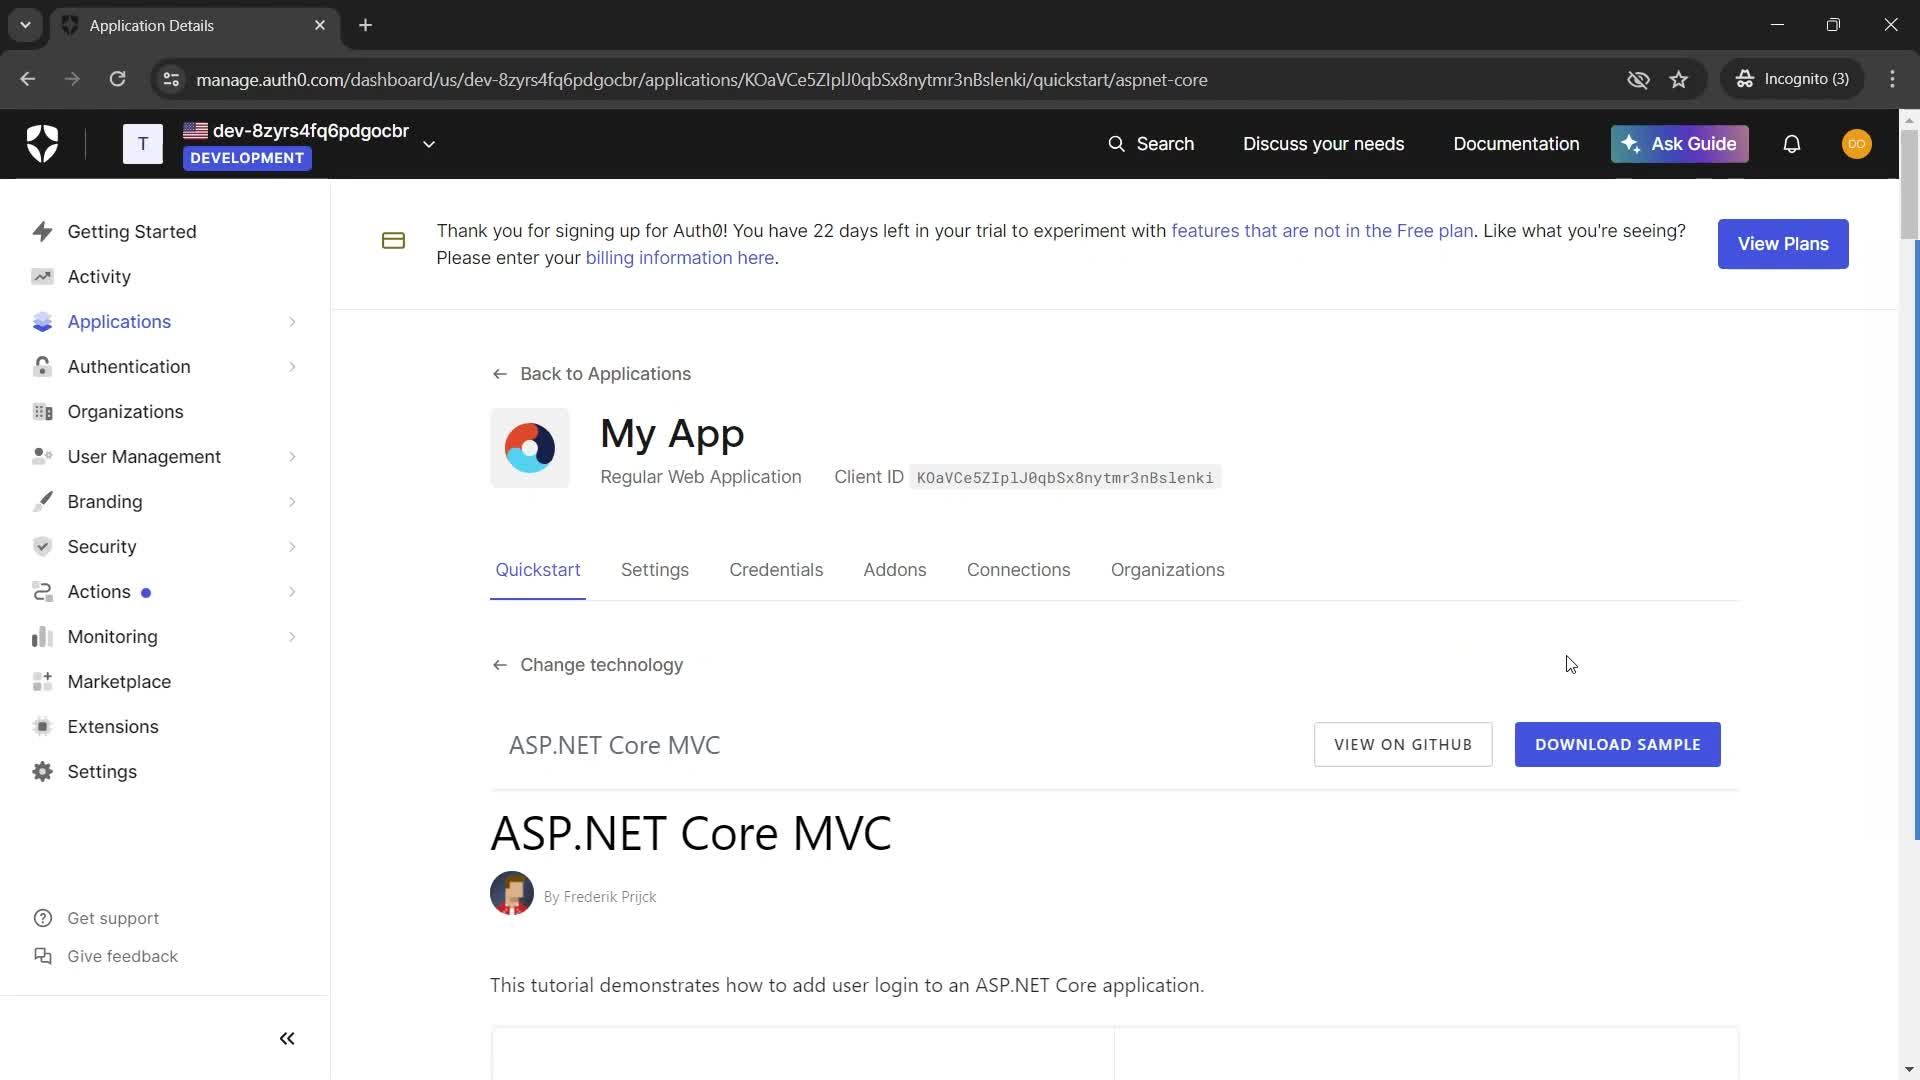Click the tenant T avatar tile
Viewport: 1920px width, 1080px height.
coord(143,144)
